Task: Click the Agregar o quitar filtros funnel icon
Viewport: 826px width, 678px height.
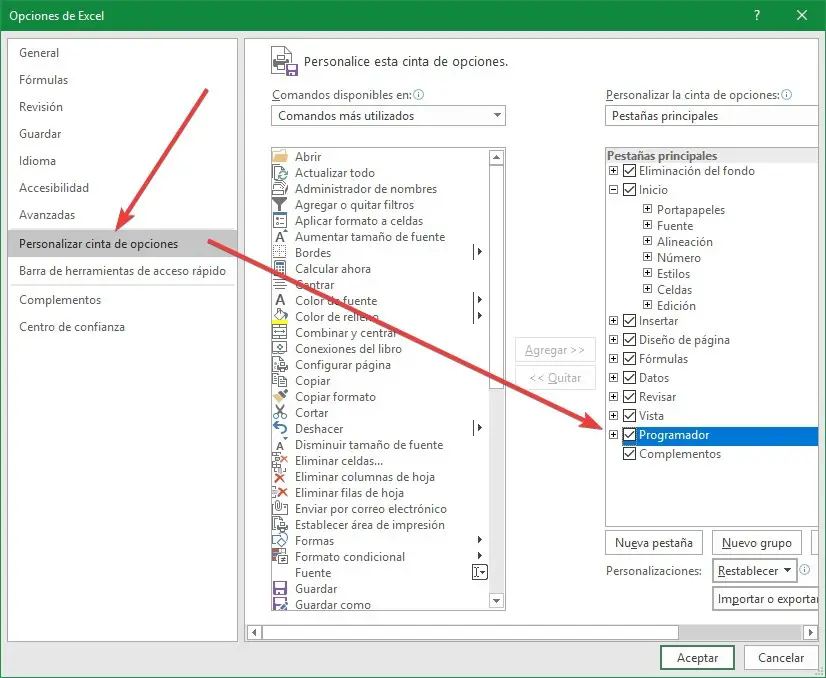Action: click(280, 204)
